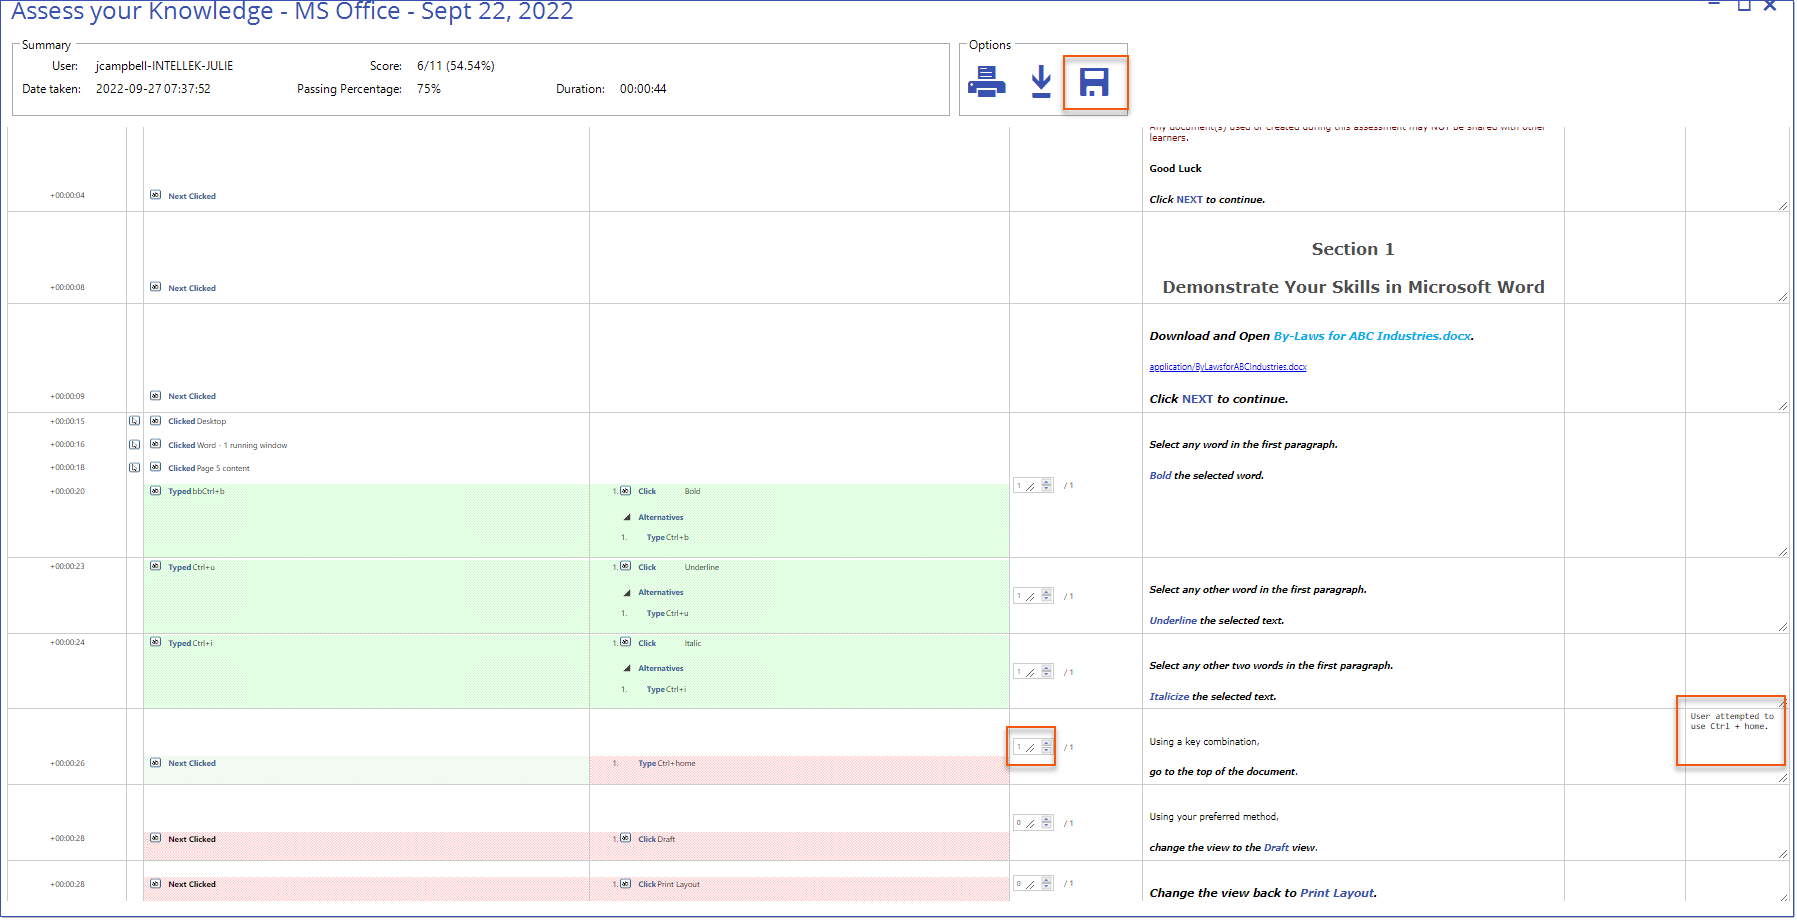Click the action icon beside 'Clicked Page 5 content'
The height and width of the screenshot is (920, 1797).
[x=155, y=467]
